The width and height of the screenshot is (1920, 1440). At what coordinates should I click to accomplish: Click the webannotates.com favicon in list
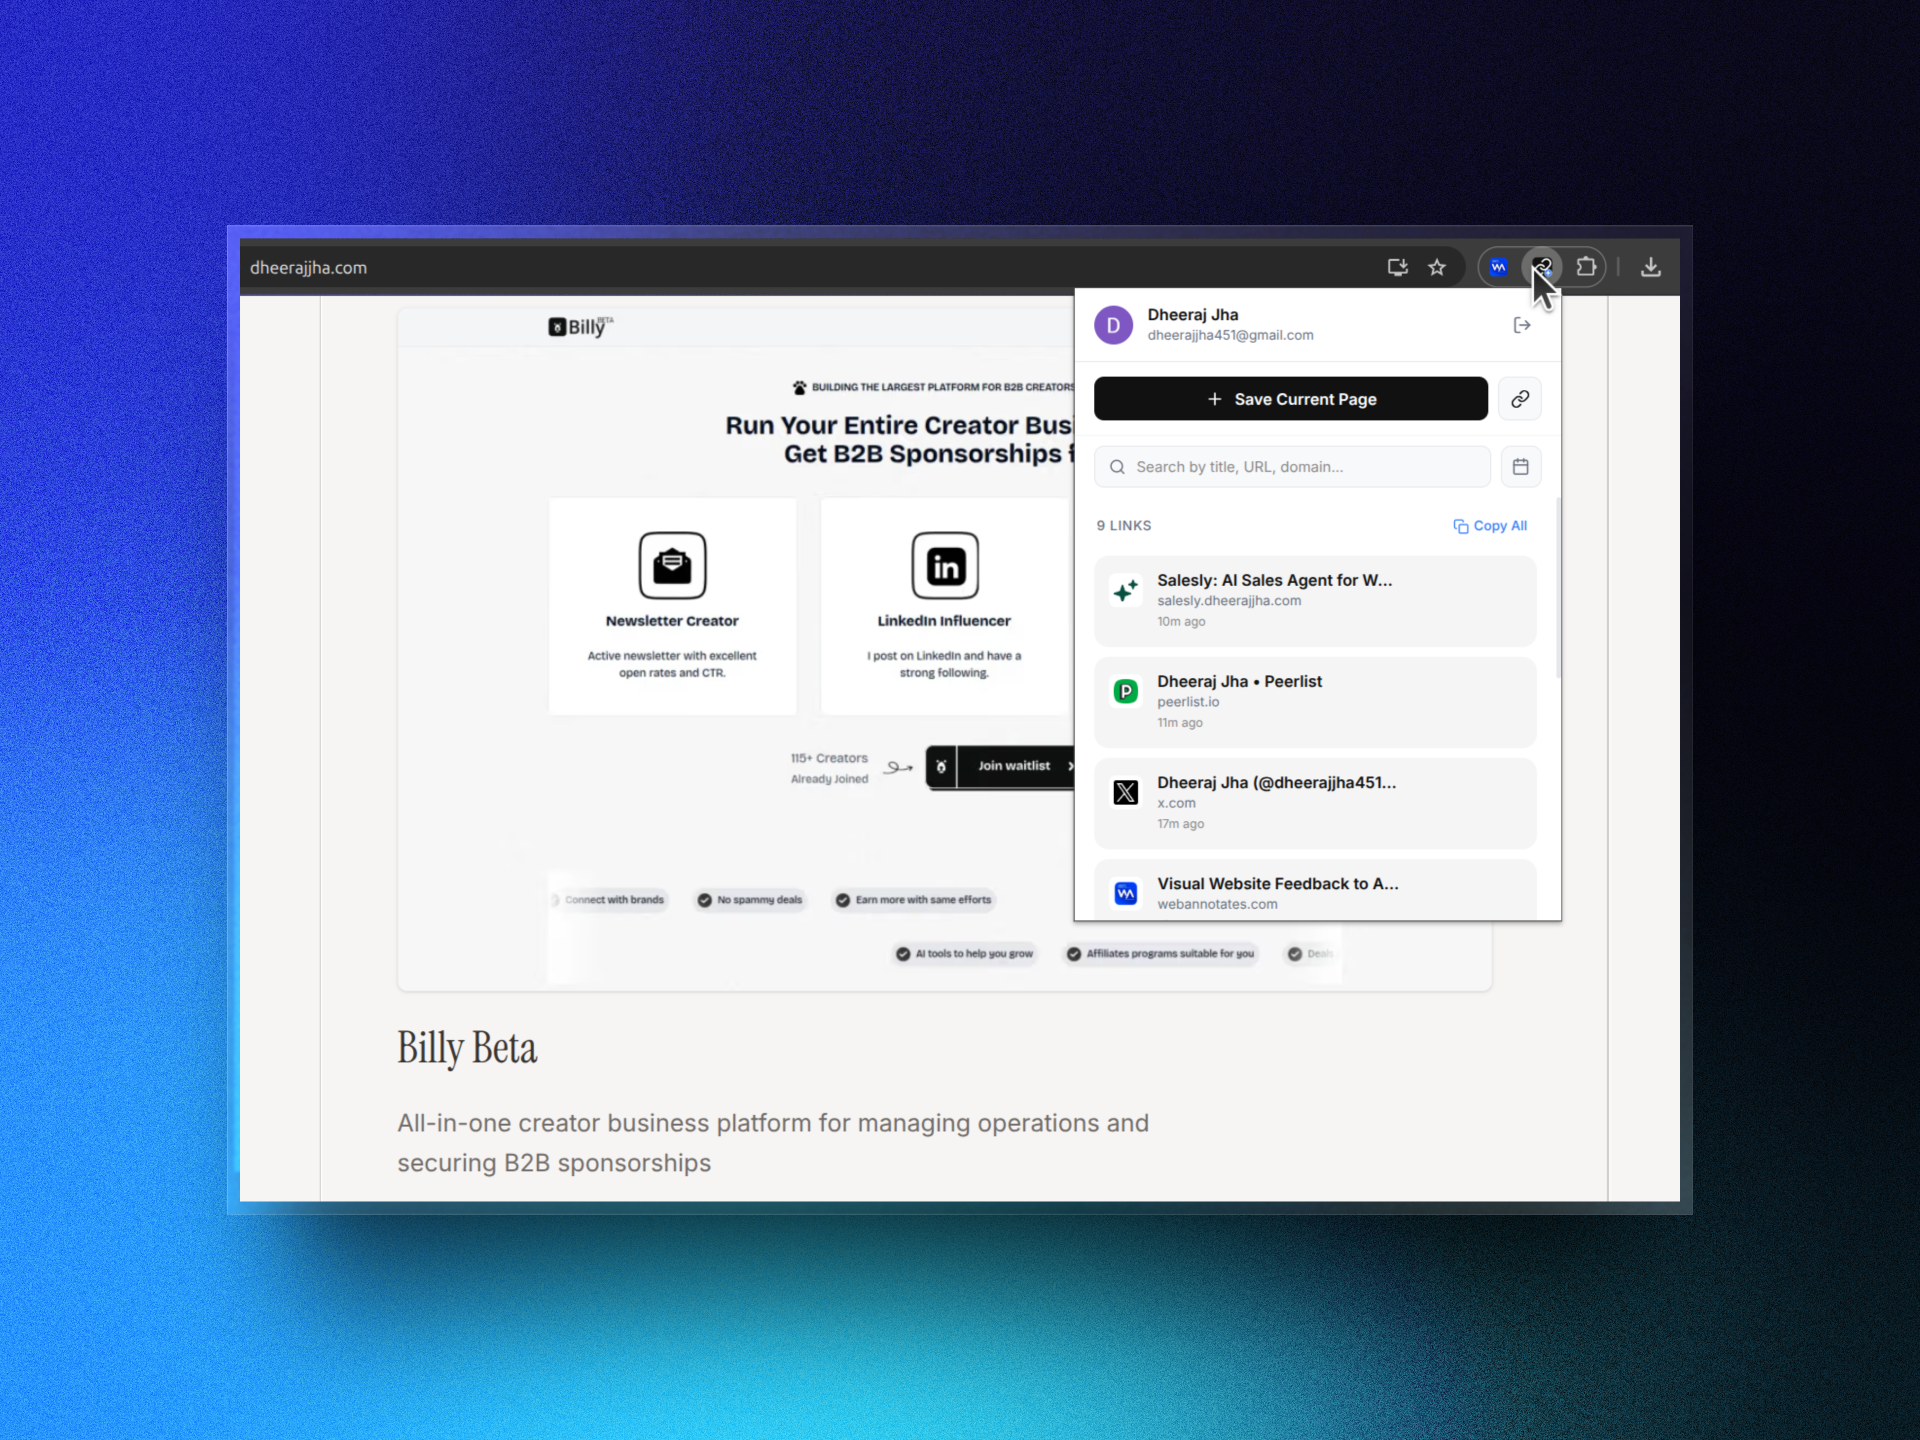click(1126, 893)
